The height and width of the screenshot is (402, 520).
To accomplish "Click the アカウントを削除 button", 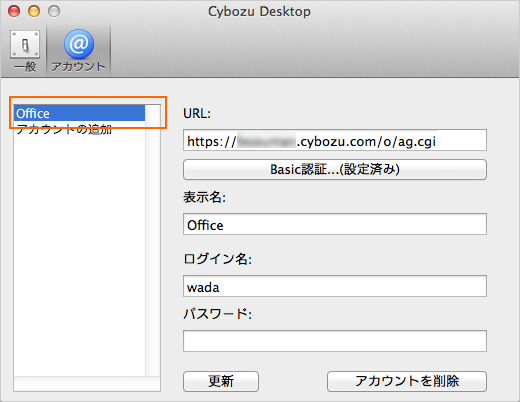I will [407, 381].
